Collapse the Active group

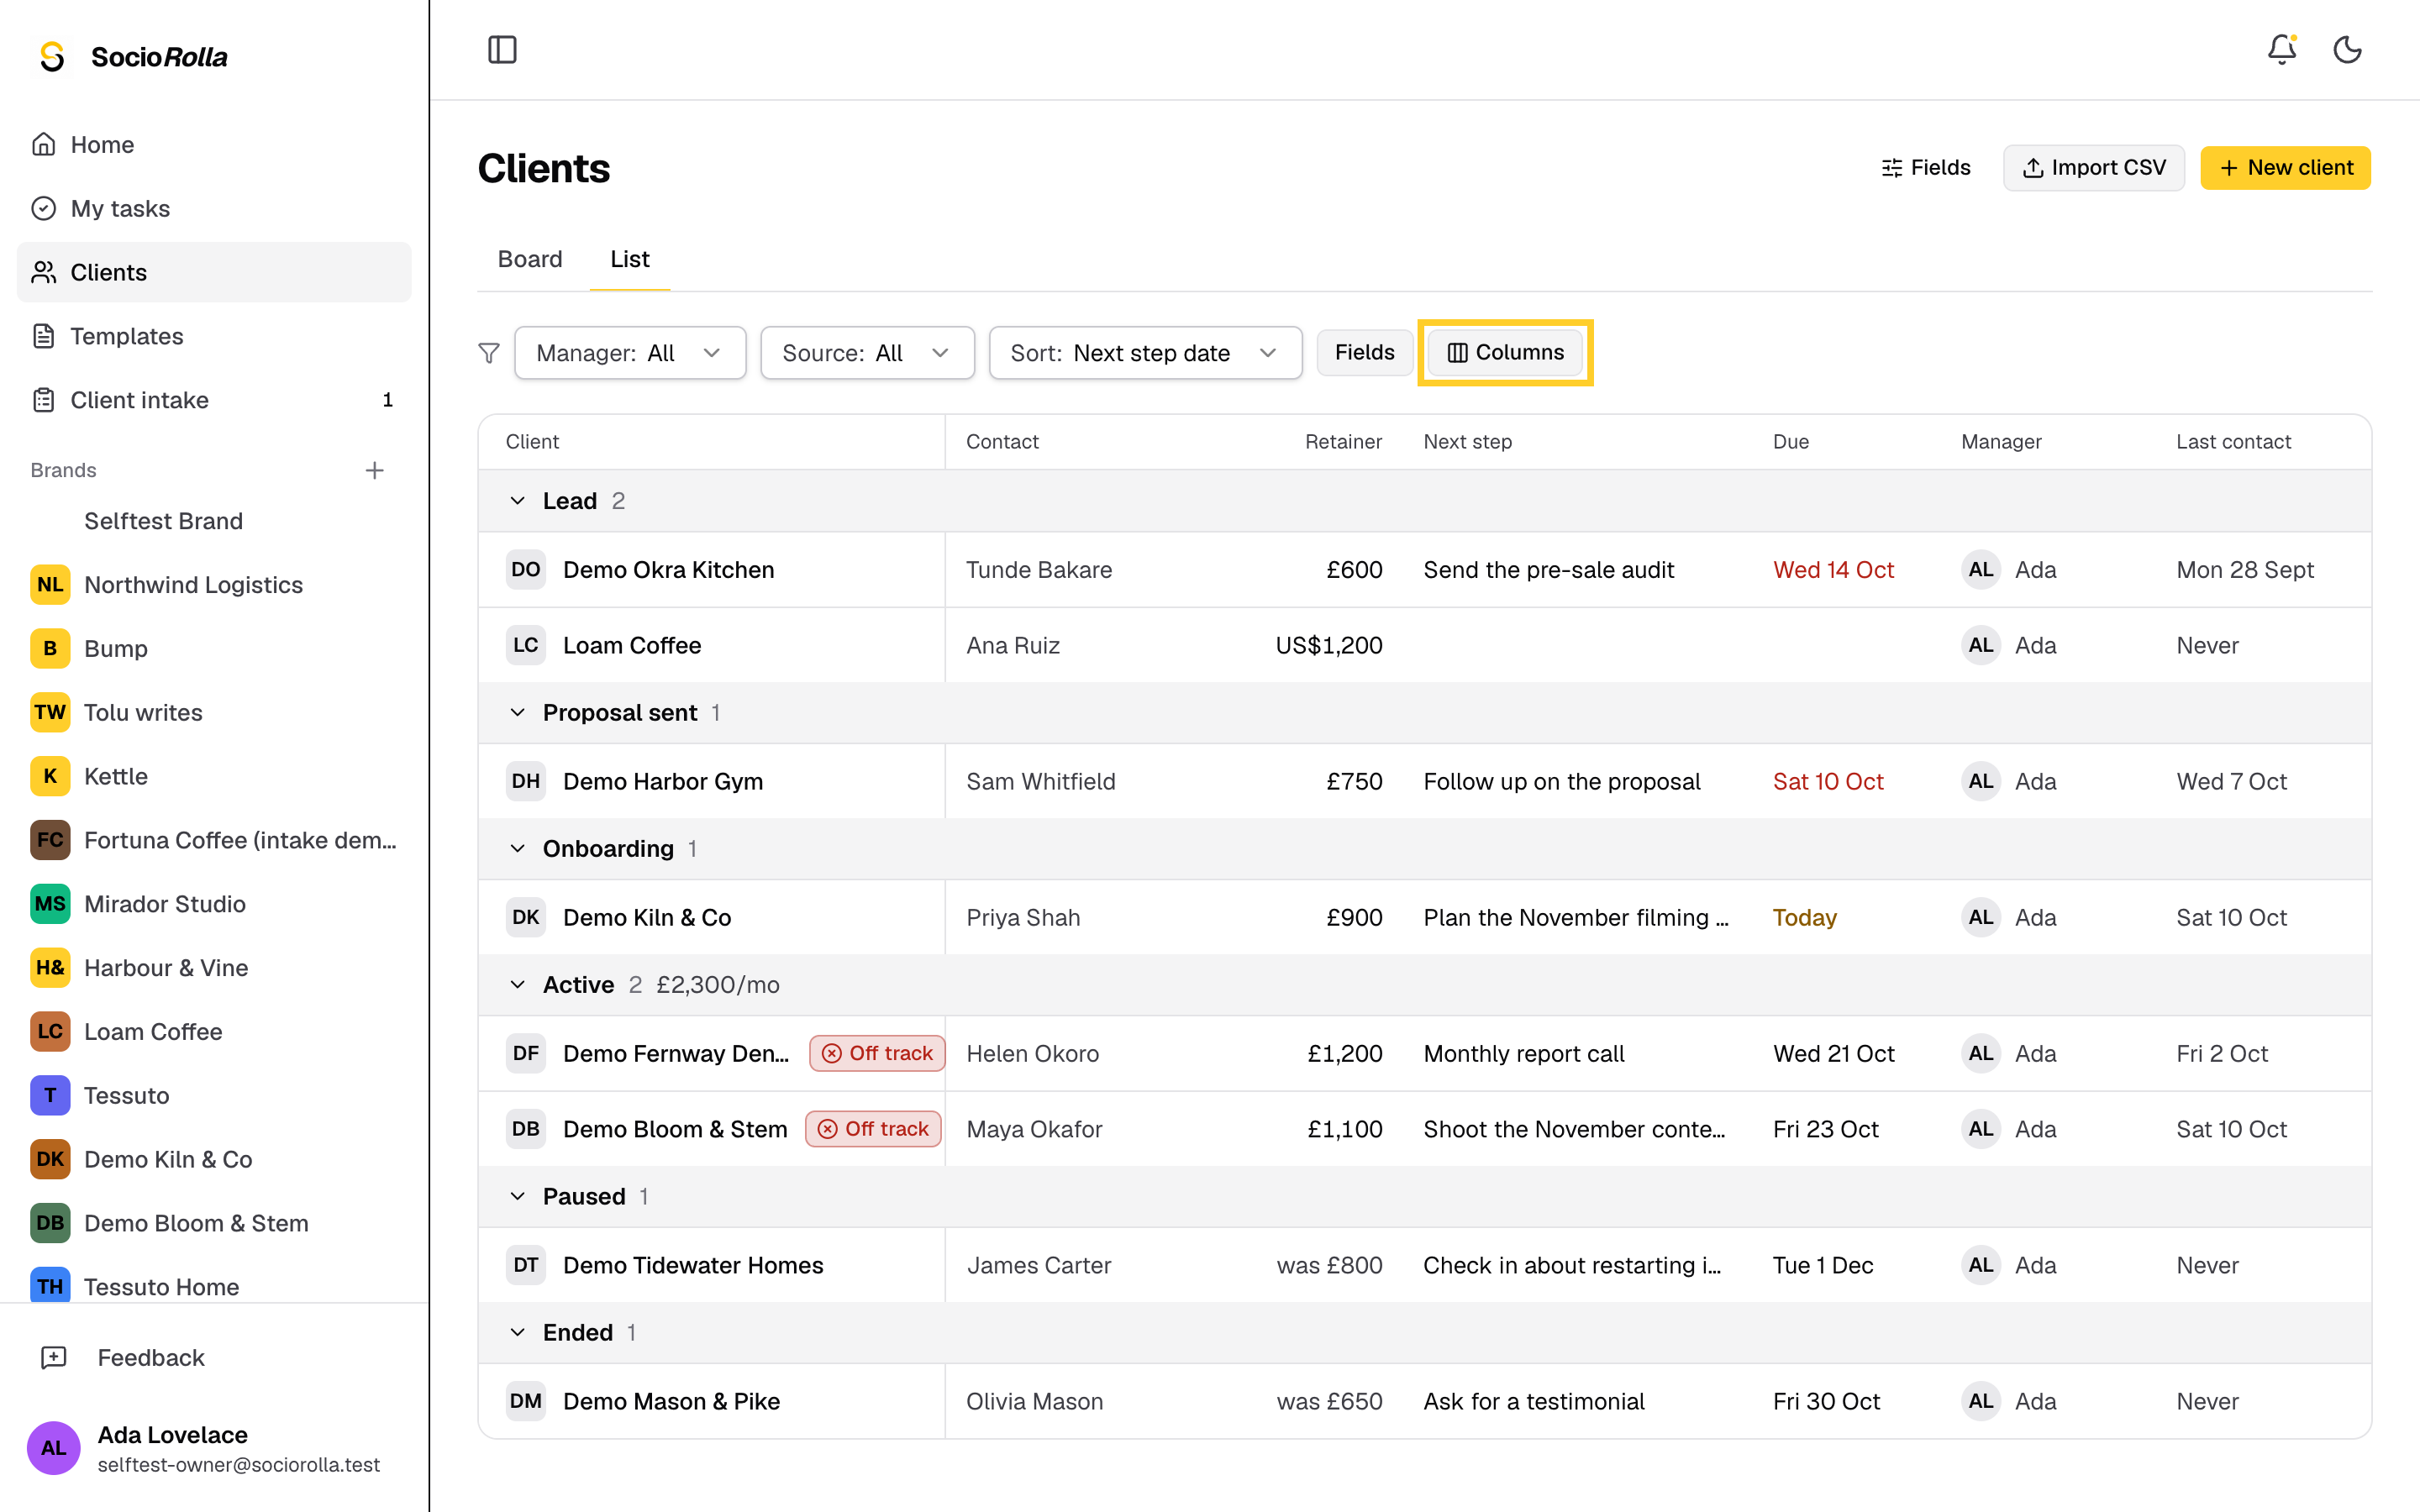click(x=518, y=985)
